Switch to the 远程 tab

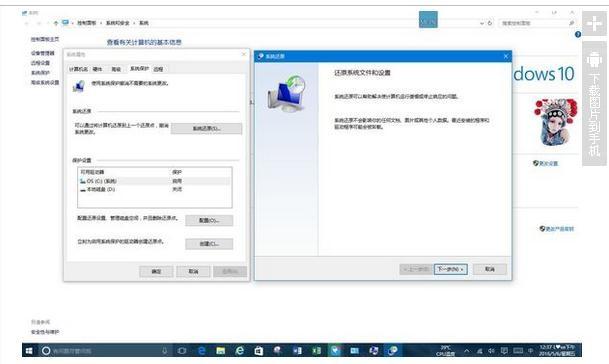click(158, 69)
